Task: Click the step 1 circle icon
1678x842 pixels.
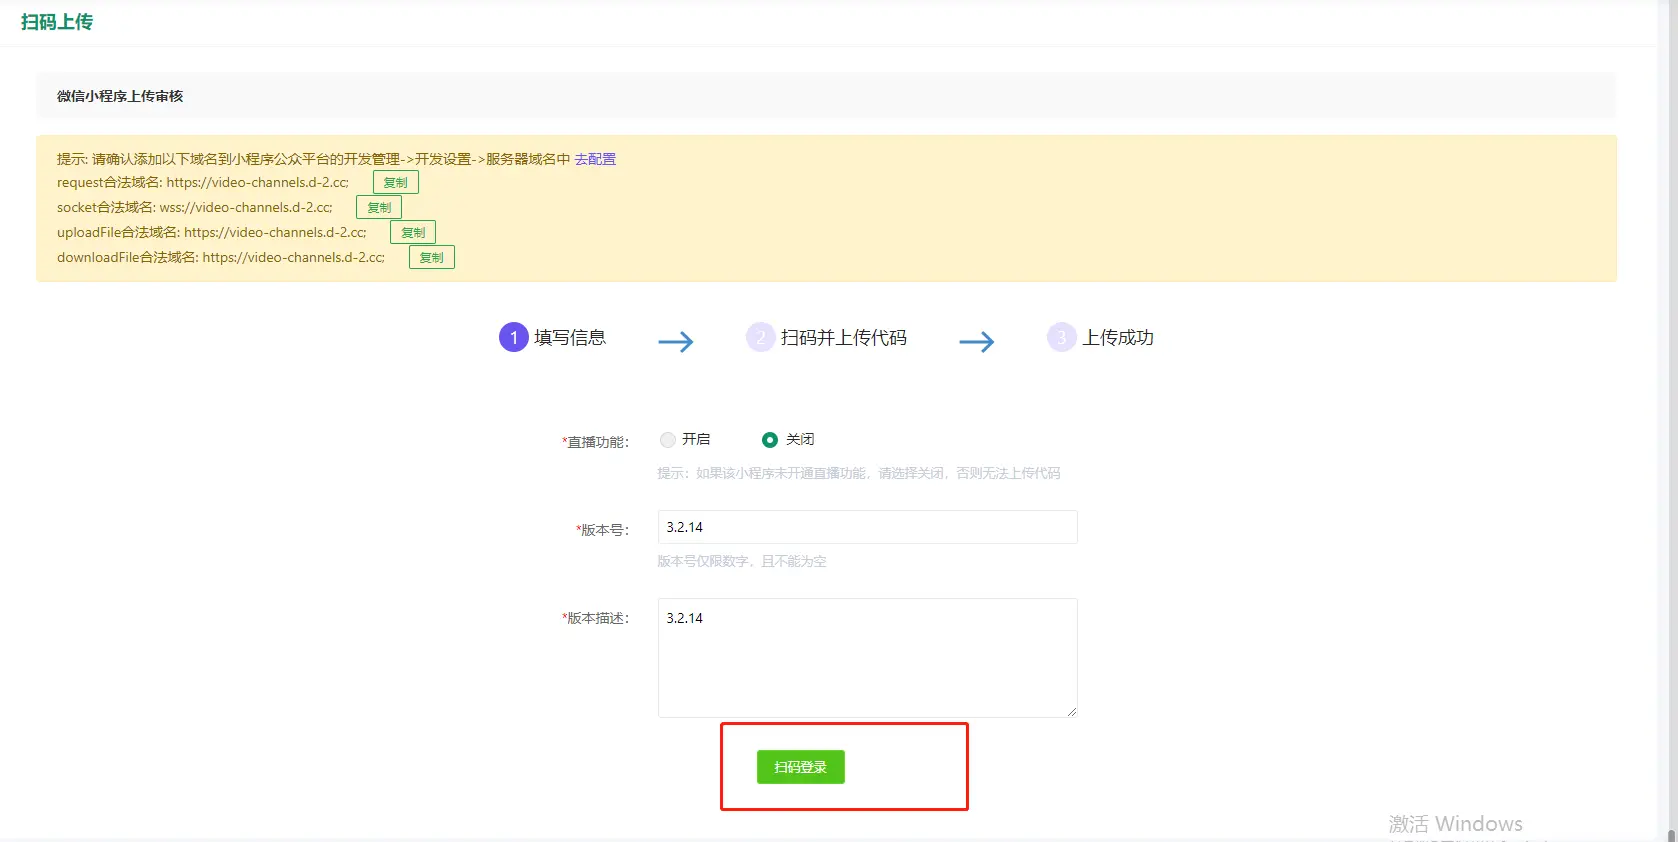Action: coord(513,338)
